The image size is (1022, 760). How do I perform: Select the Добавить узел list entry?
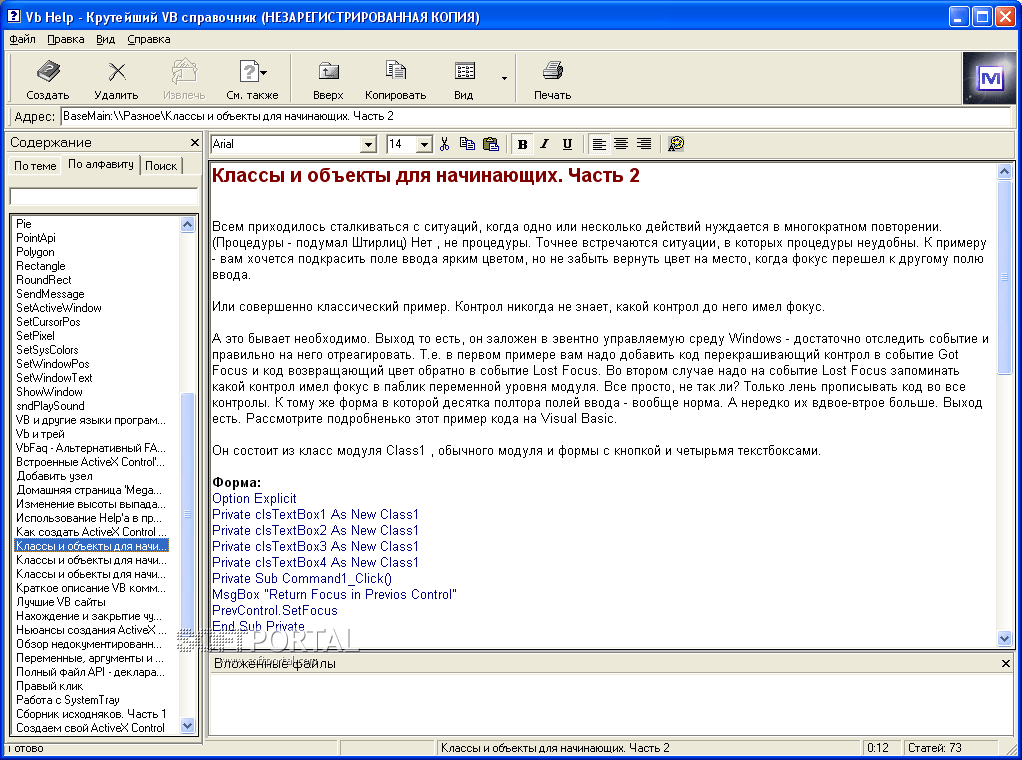click(x=54, y=476)
